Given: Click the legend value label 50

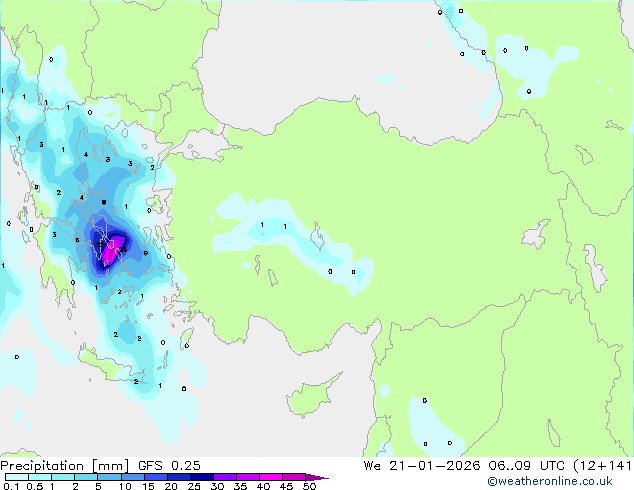Looking at the screenshot, I should pyautogui.click(x=309, y=487).
